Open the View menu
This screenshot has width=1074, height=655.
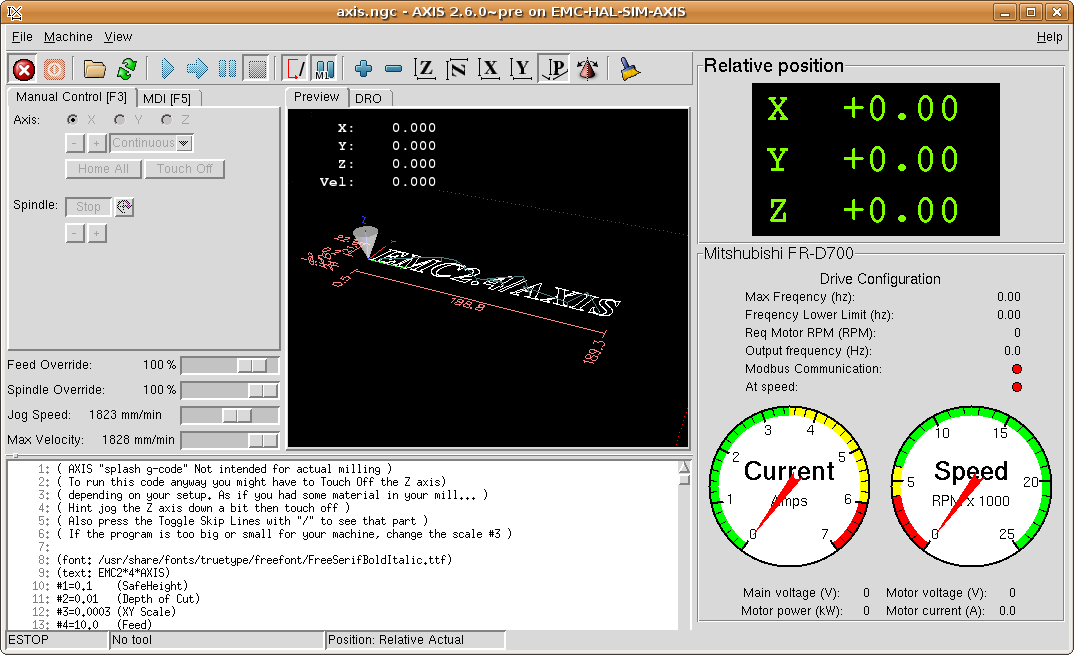coord(118,37)
